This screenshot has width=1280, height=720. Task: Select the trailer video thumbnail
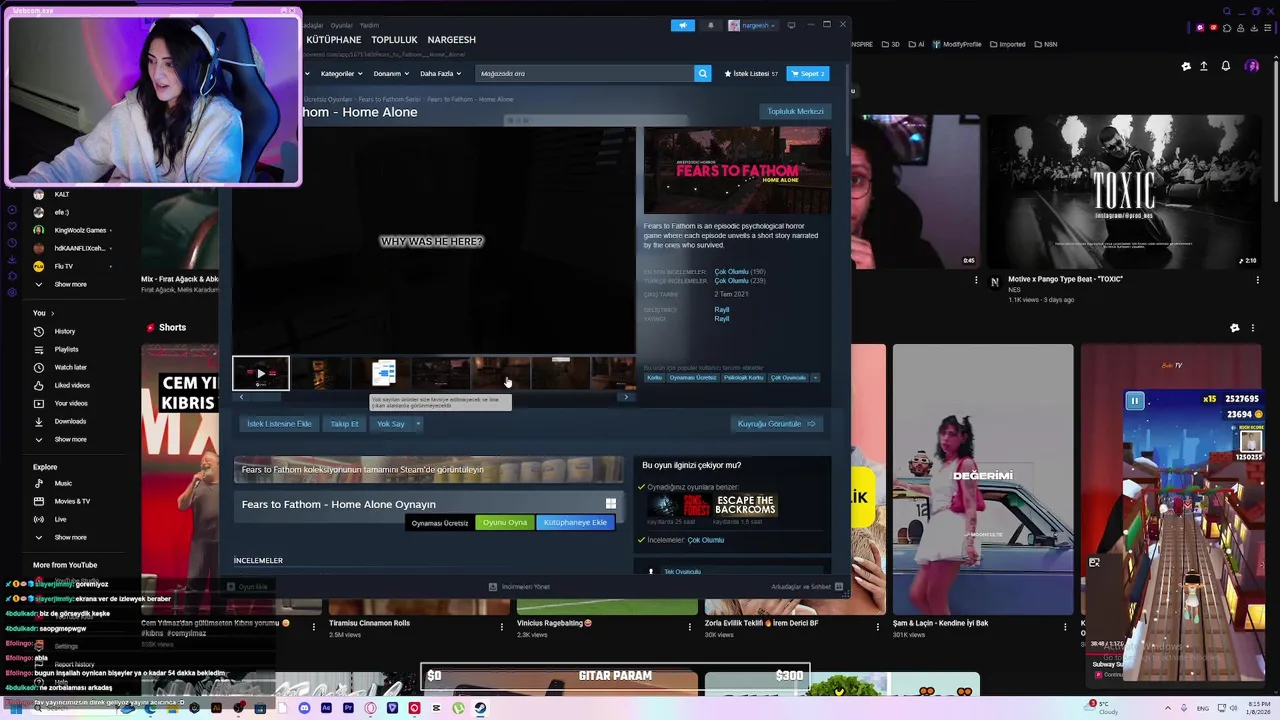coord(261,373)
